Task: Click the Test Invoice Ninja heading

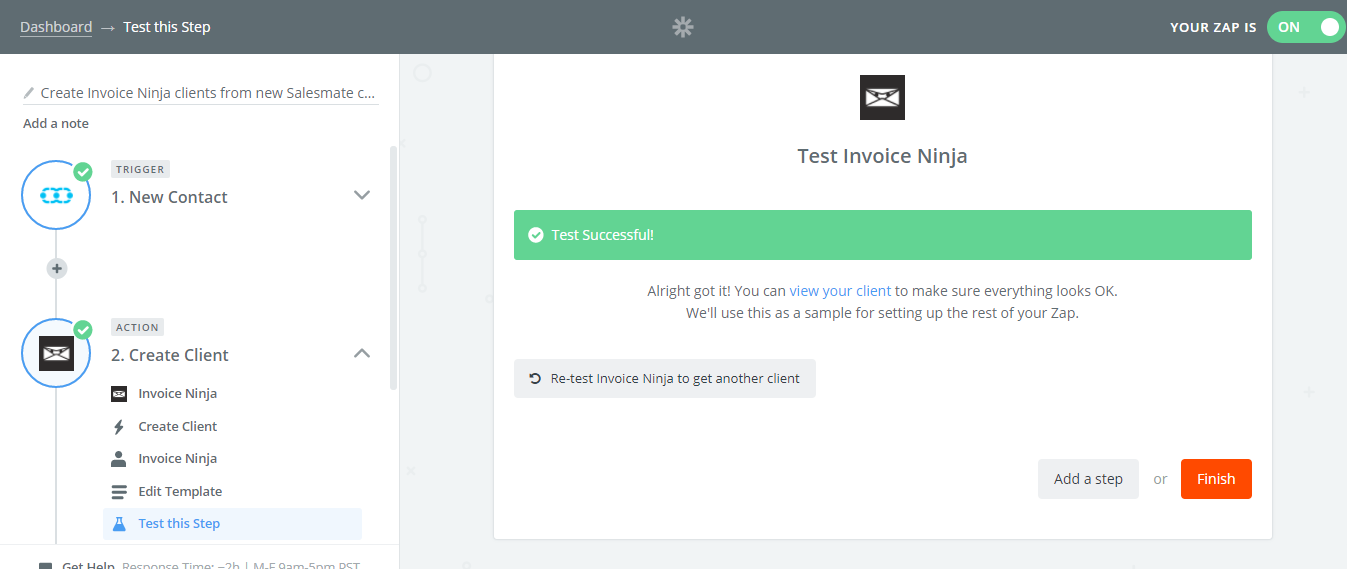Action: click(882, 156)
